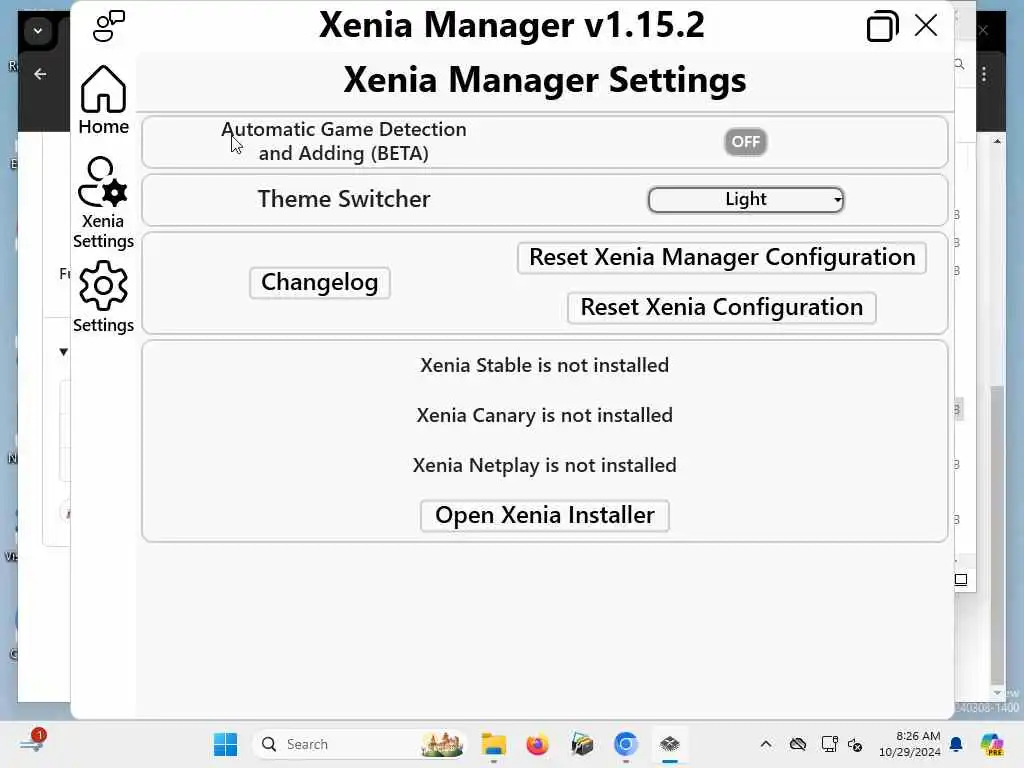Click chevron dropdown in background window
The image size is (1024, 768).
[38, 31]
